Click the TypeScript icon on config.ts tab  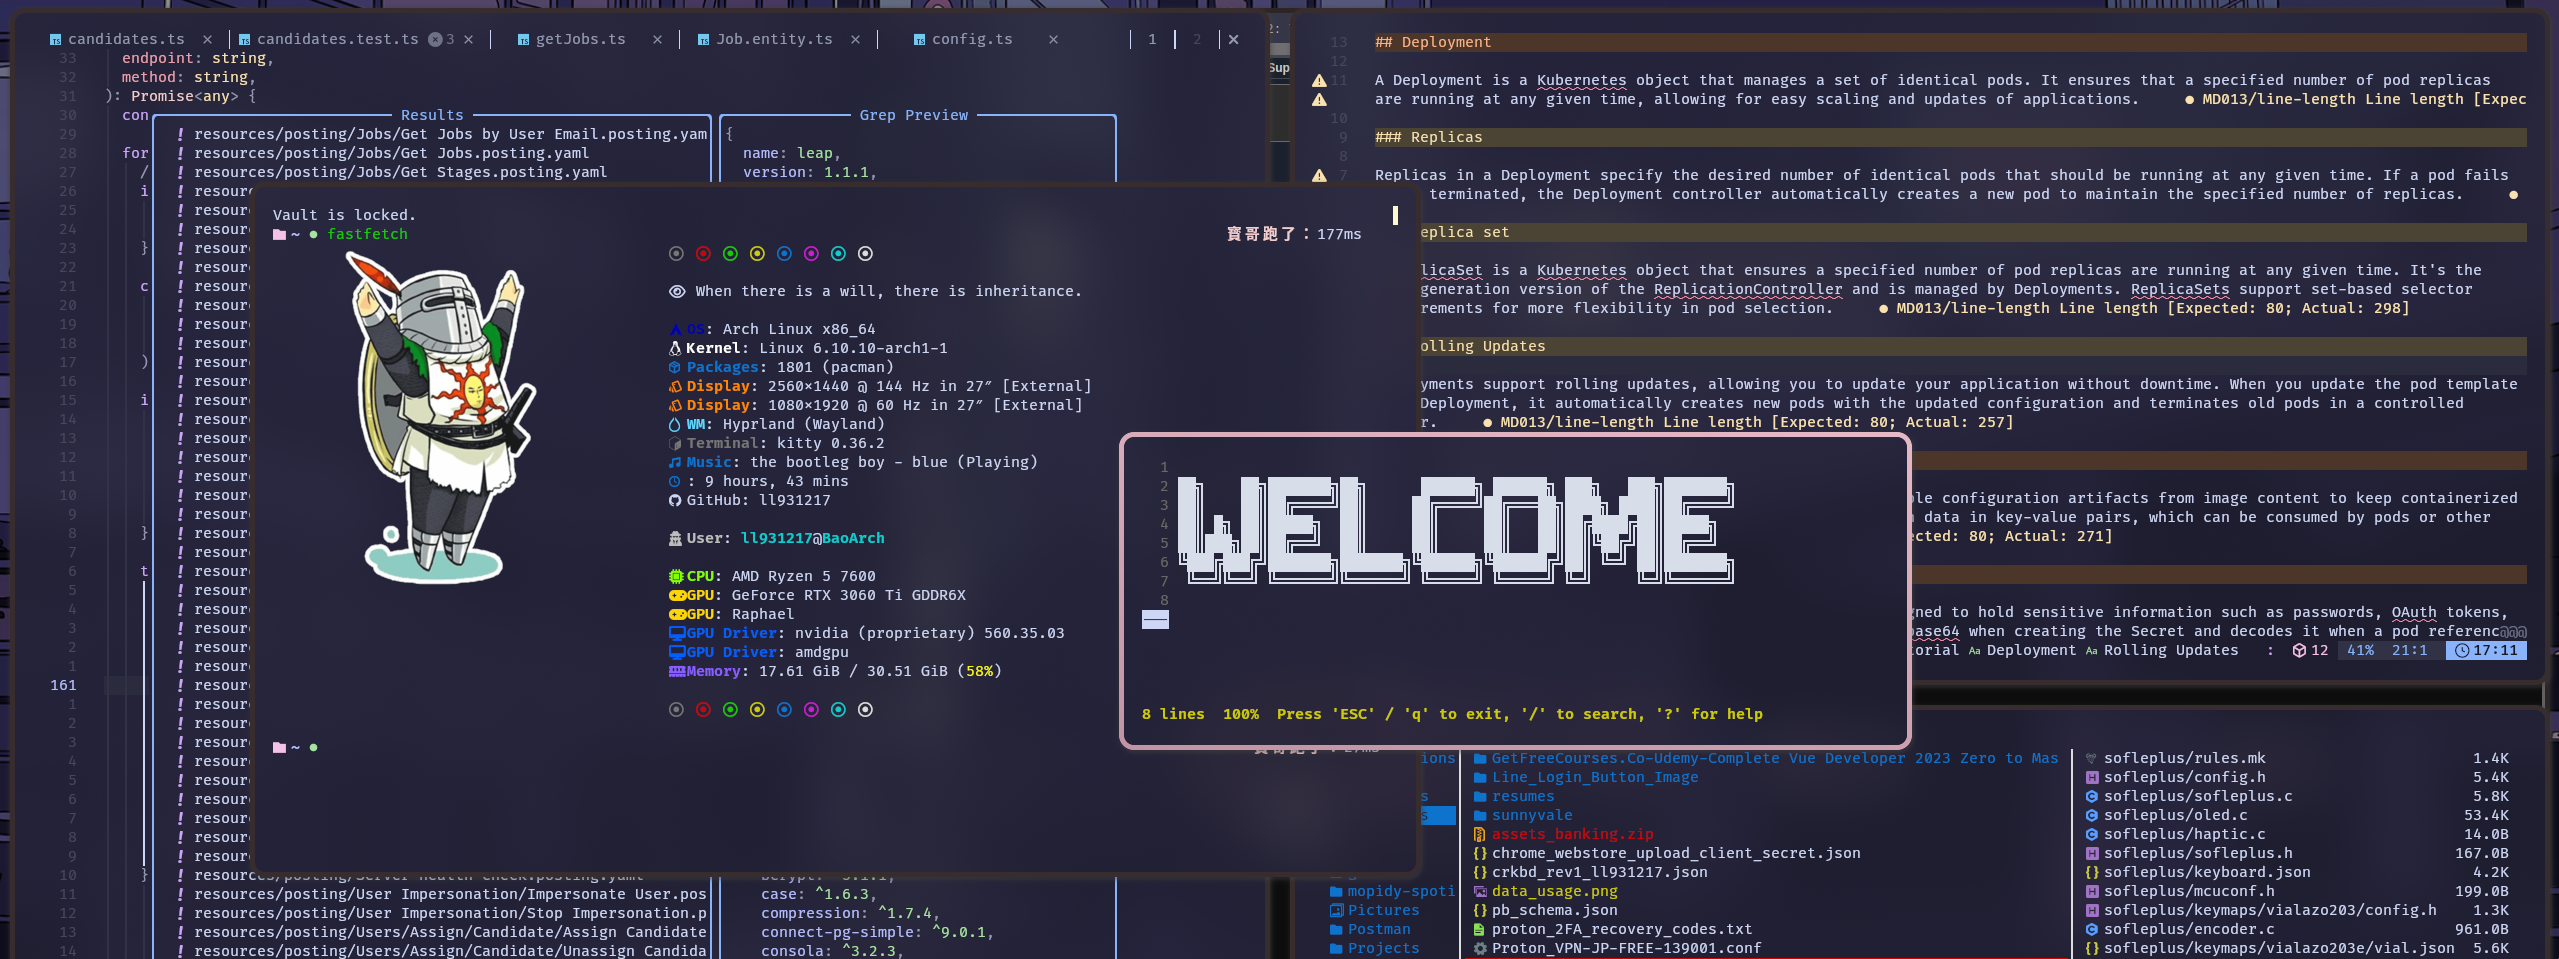click(919, 40)
